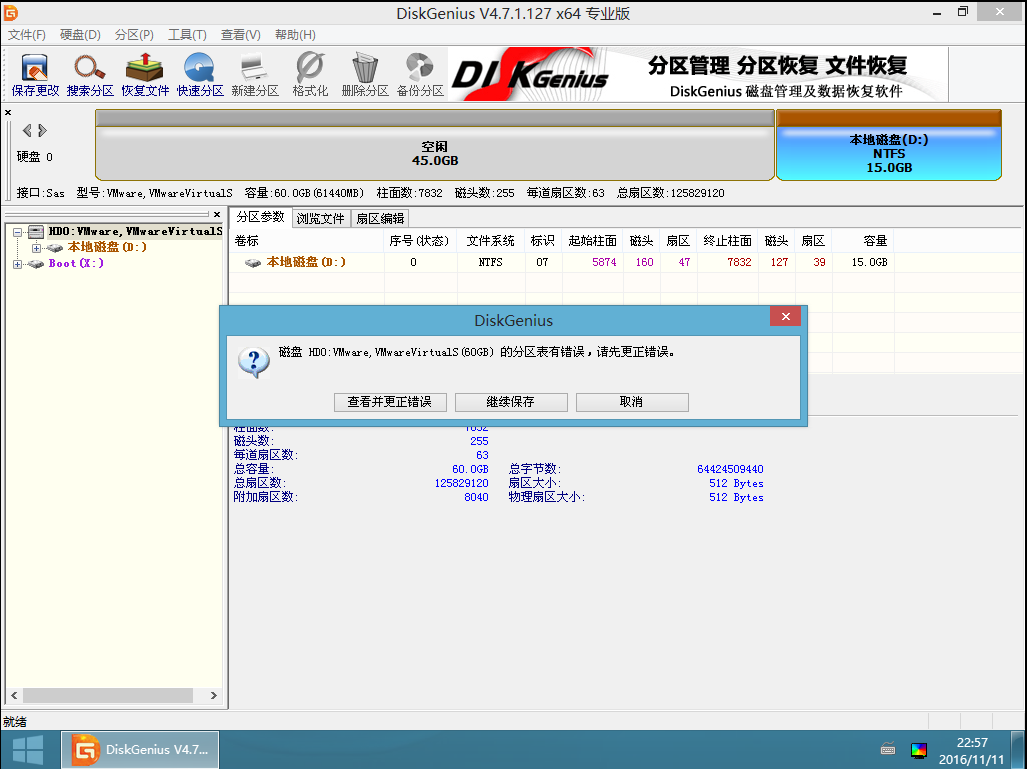Viewport: 1027px width, 769px height.
Task: Click the 7832 end cylinder cell
Action: coord(739,262)
